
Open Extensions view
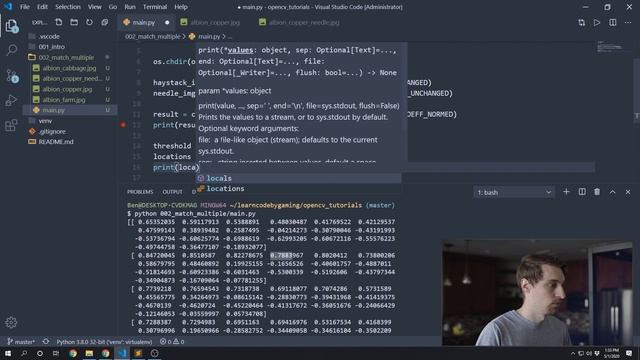11,125
